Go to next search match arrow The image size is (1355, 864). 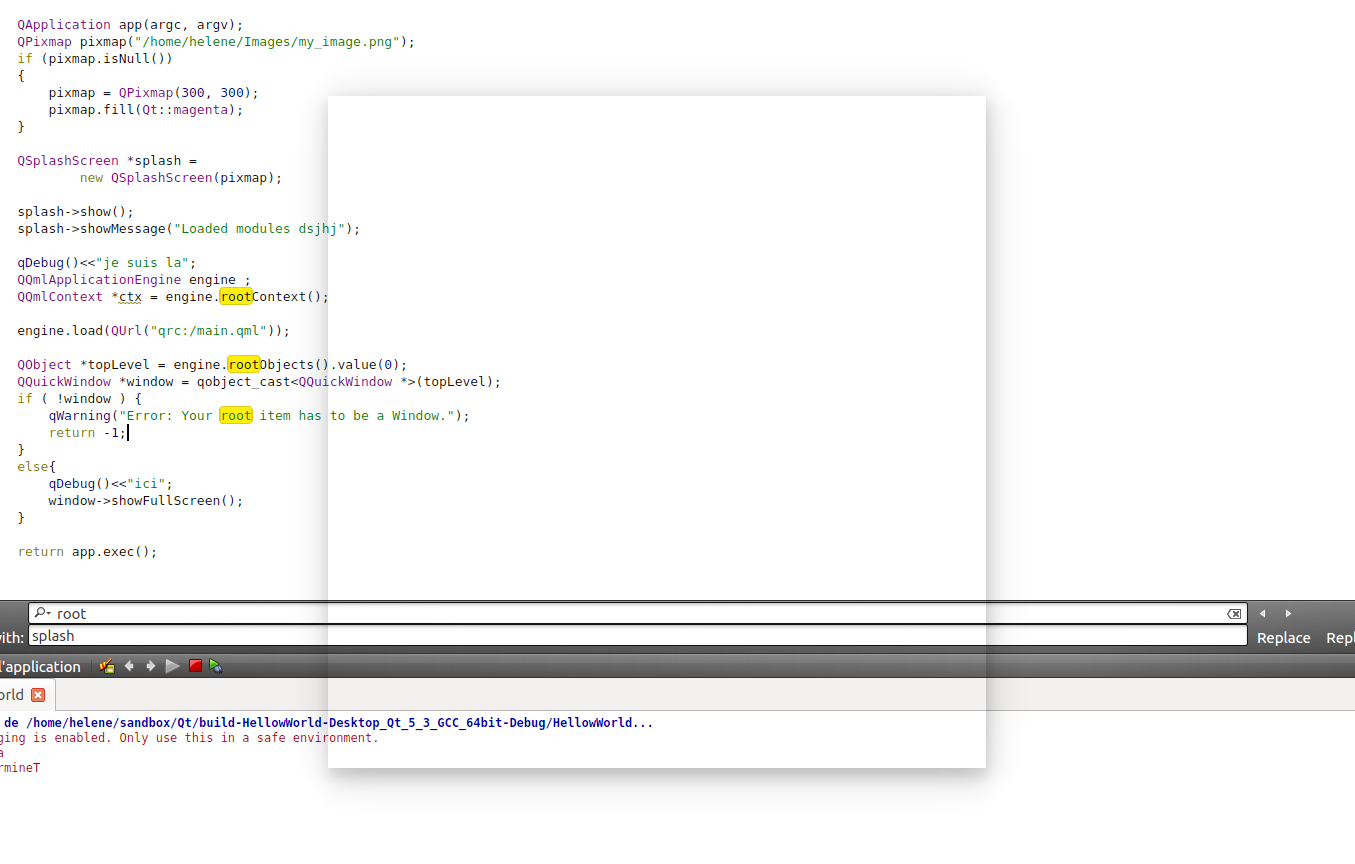[x=1288, y=613]
